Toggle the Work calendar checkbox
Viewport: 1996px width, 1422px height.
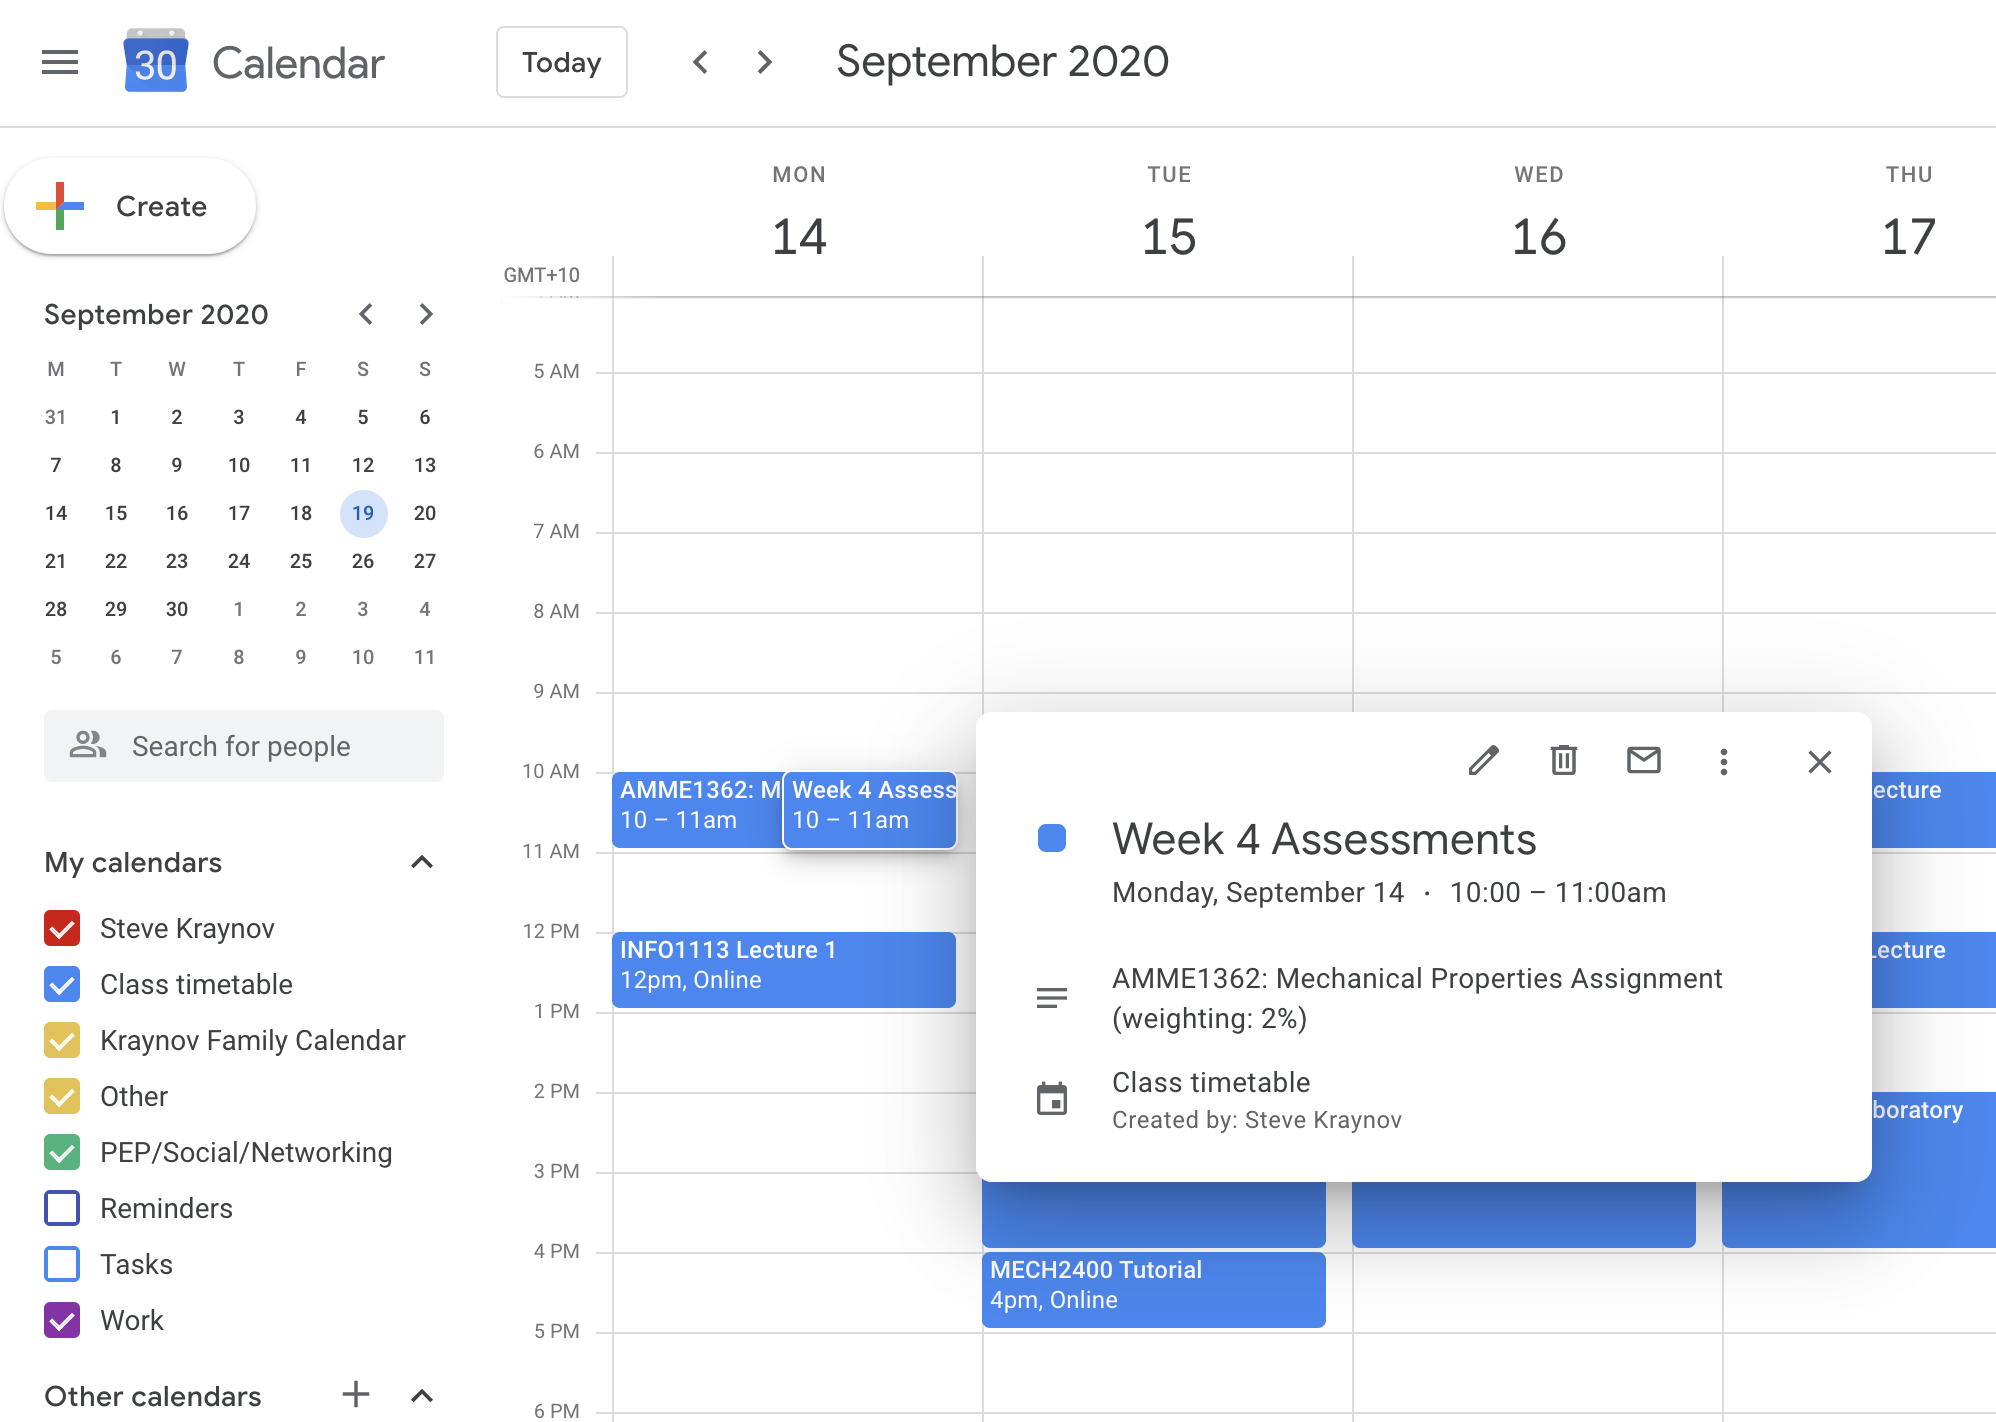(62, 1320)
